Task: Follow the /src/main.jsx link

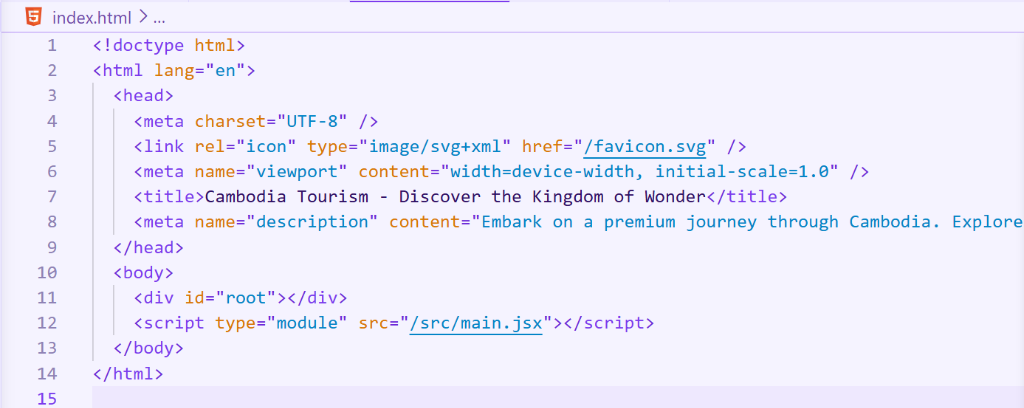Action: click(477, 323)
